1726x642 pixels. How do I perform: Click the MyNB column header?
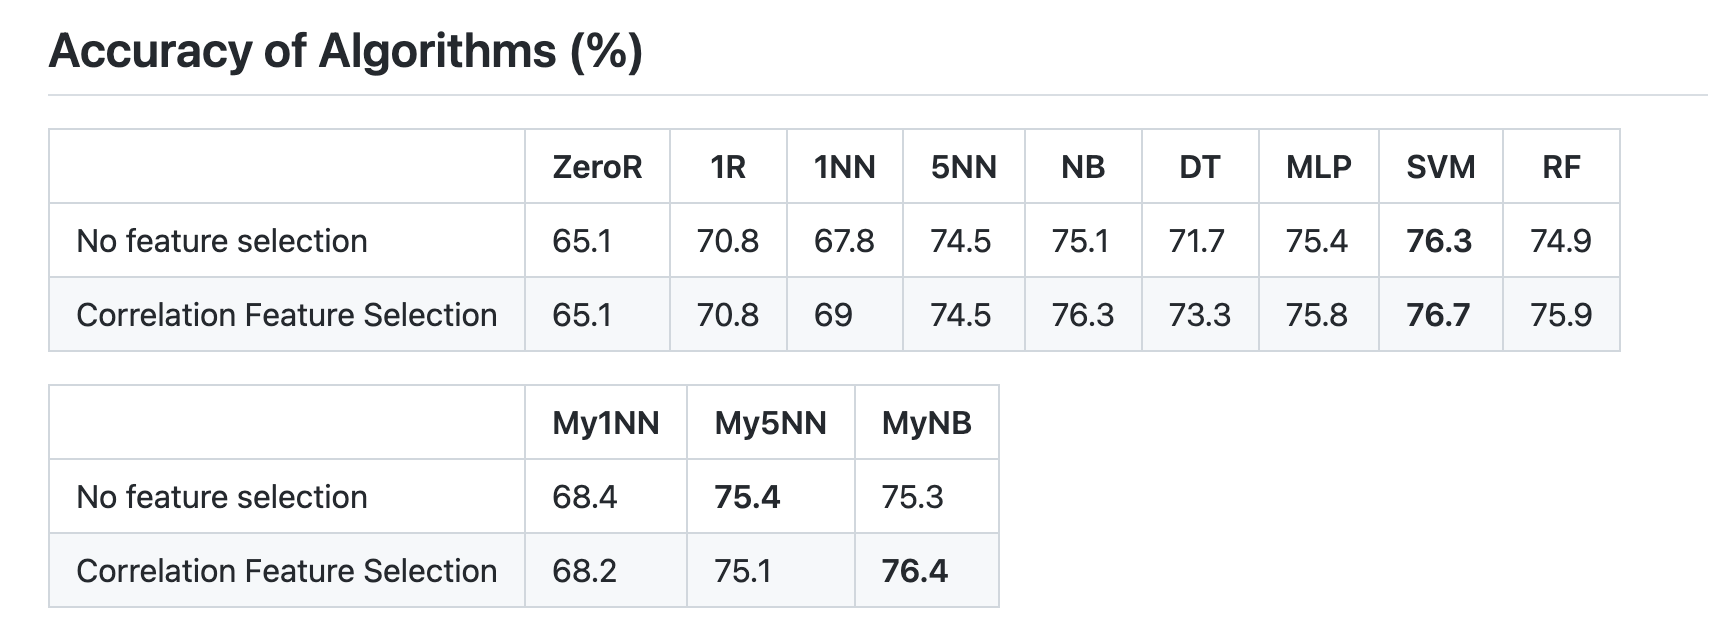pos(926,423)
